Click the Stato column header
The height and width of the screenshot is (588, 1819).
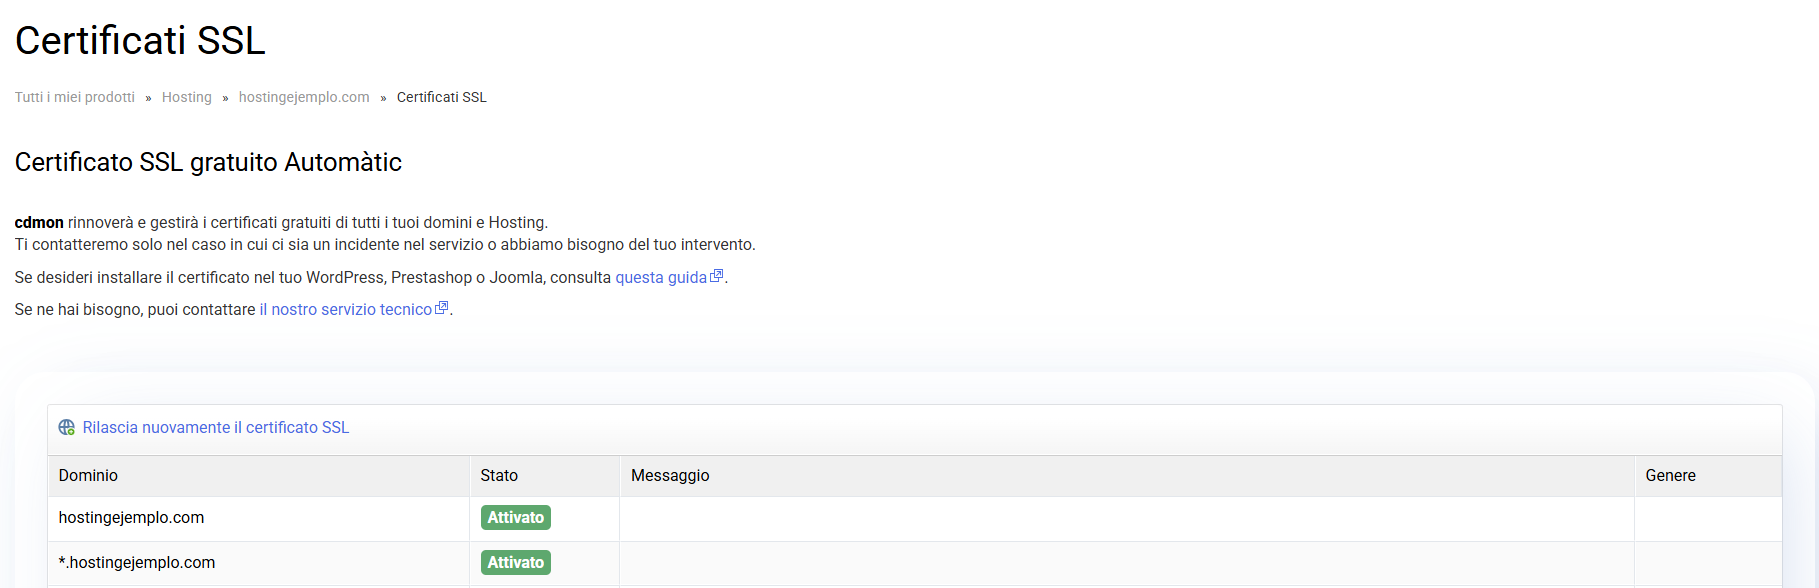click(499, 476)
